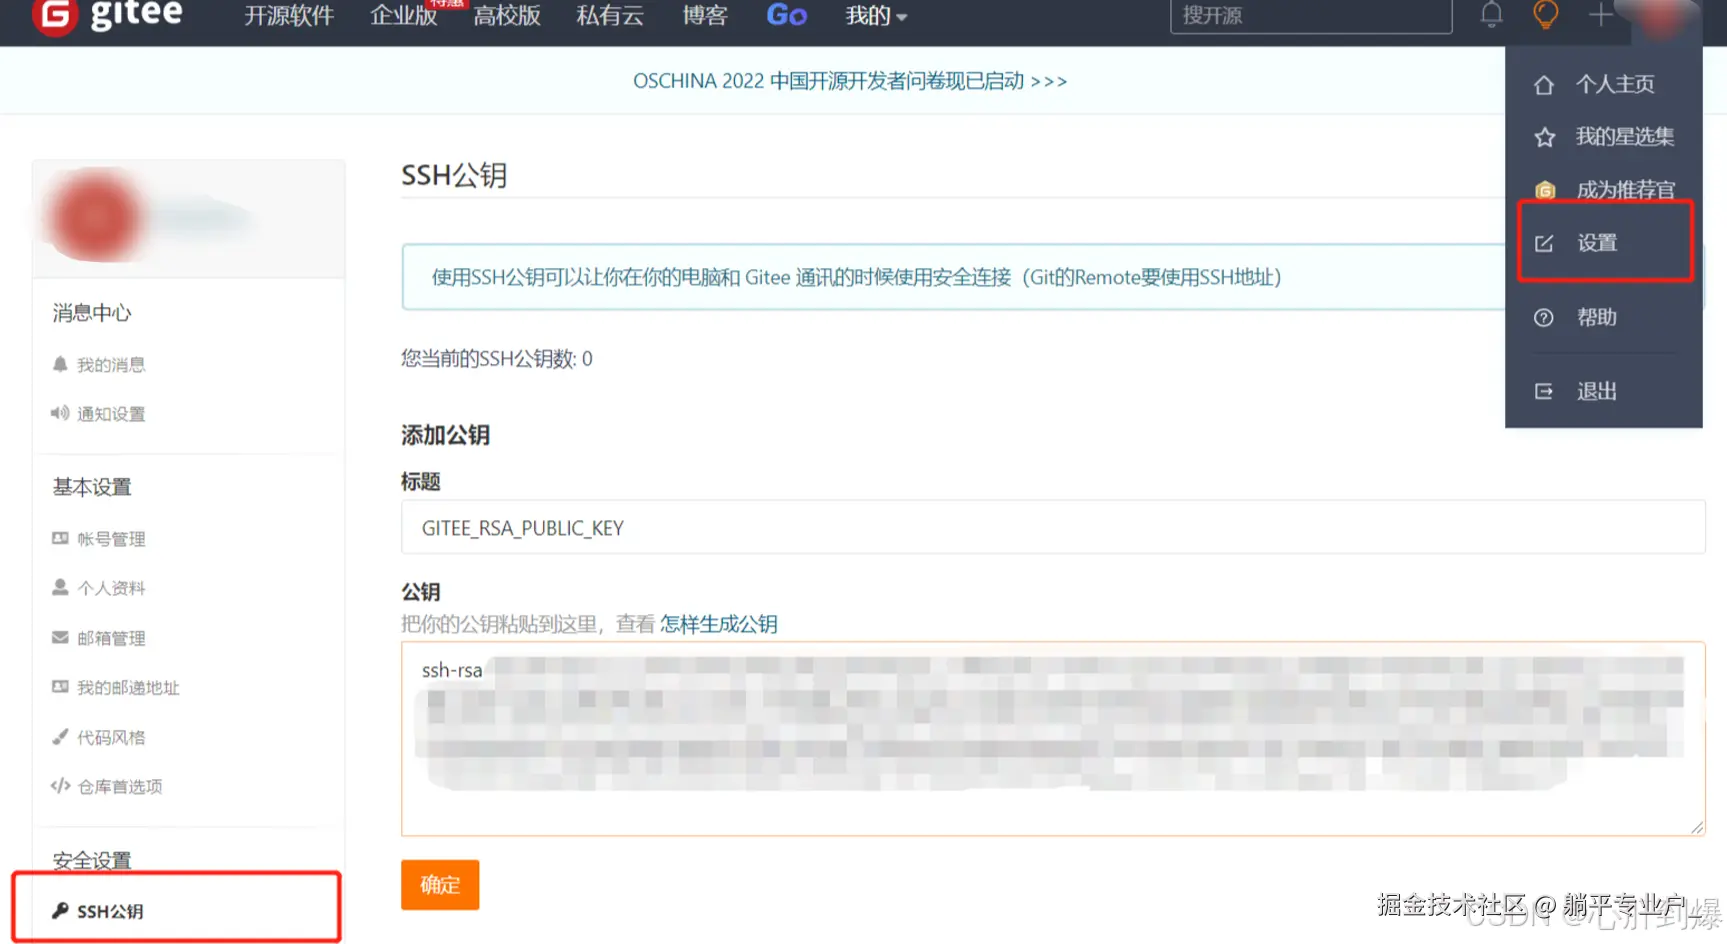Open 私有云 in the top navigation

click(x=610, y=16)
